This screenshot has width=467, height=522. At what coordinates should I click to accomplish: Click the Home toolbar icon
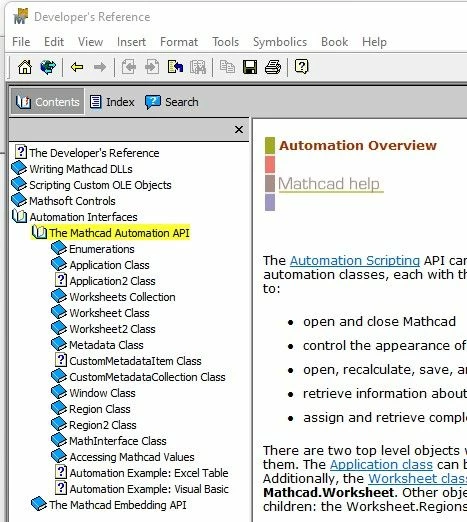(25, 67)
